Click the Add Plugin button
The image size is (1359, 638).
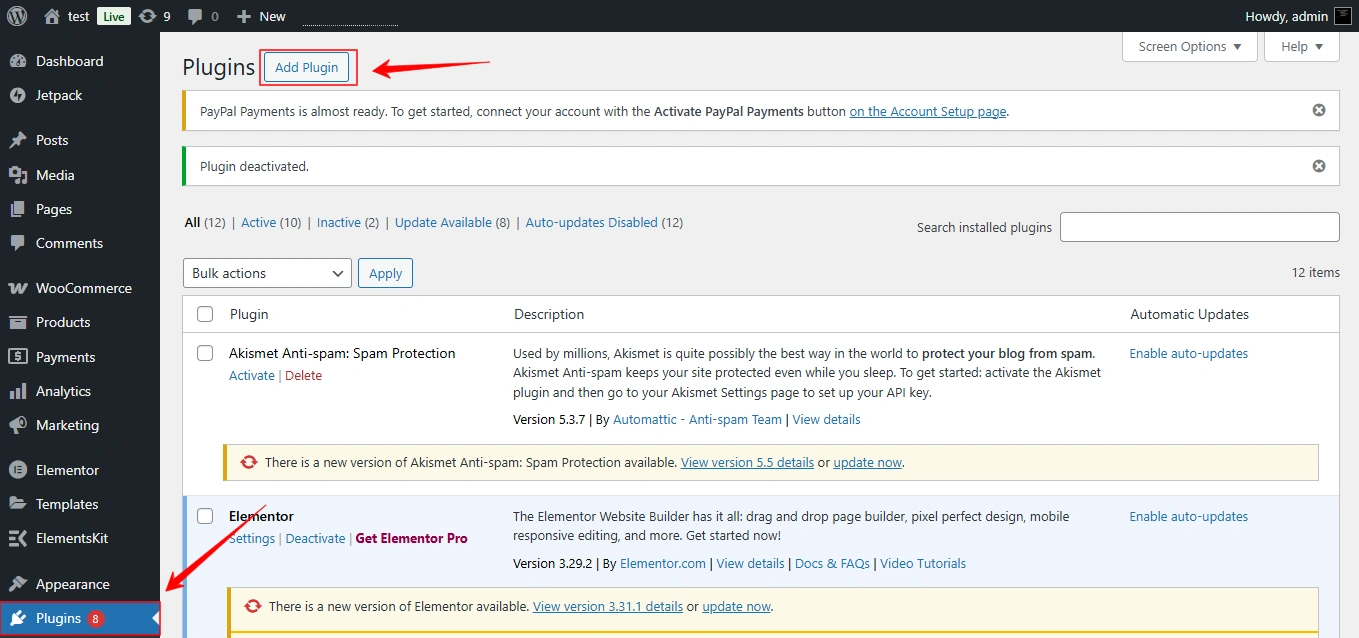pos(307,67)
